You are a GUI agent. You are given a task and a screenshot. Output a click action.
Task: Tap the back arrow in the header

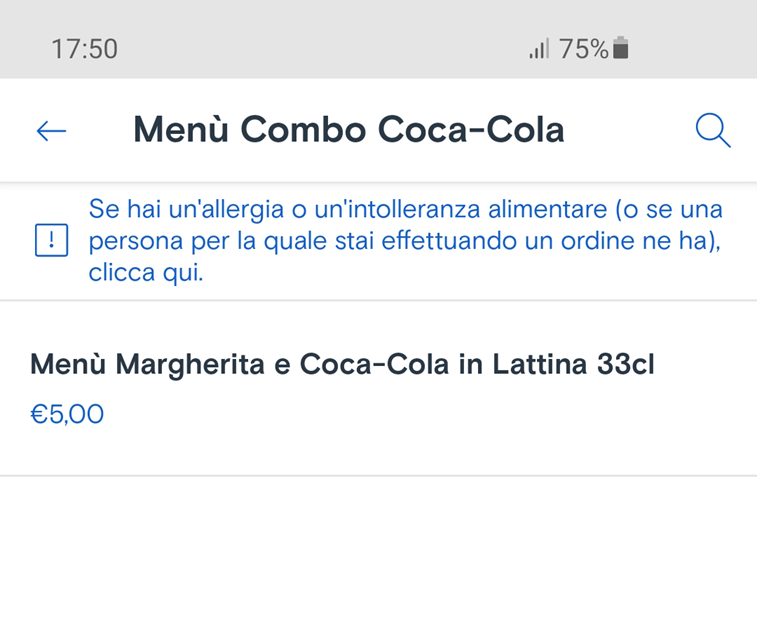tap(51, 130)
